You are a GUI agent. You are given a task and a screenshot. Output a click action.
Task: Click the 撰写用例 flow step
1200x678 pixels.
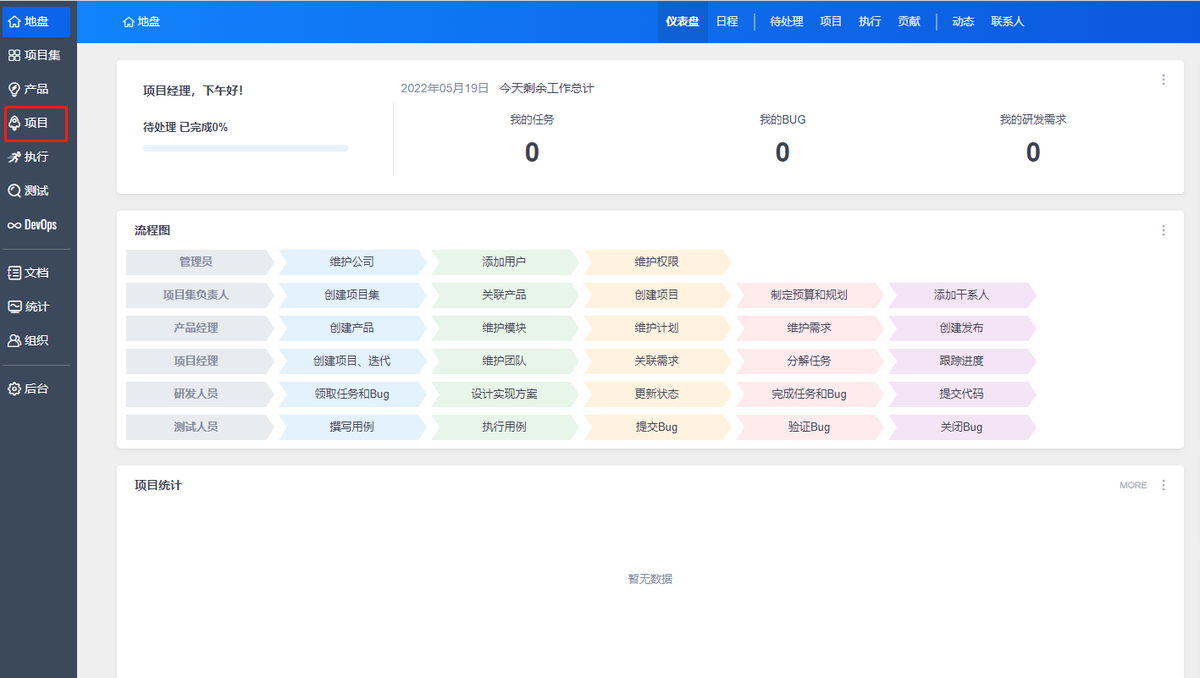coord(352,427)
